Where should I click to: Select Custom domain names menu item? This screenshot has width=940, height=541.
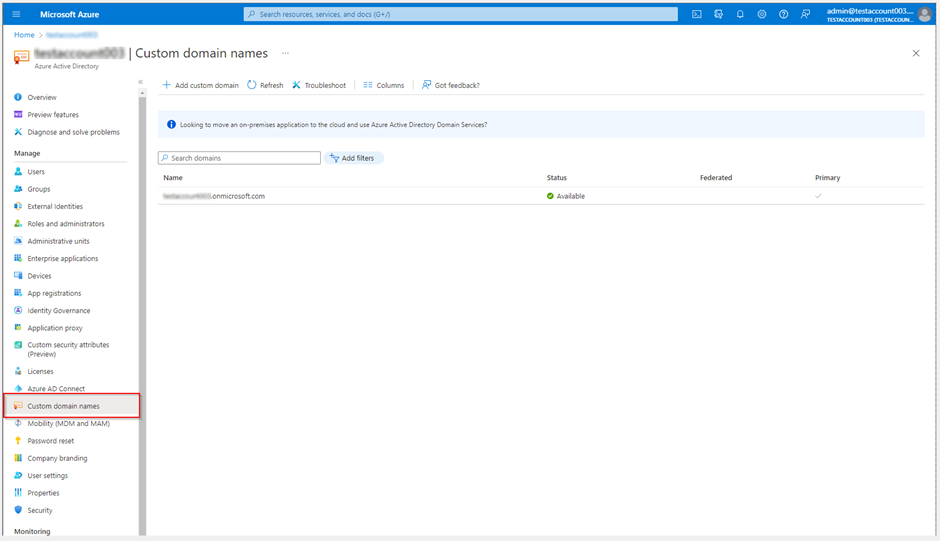click(x=72, y=406)
